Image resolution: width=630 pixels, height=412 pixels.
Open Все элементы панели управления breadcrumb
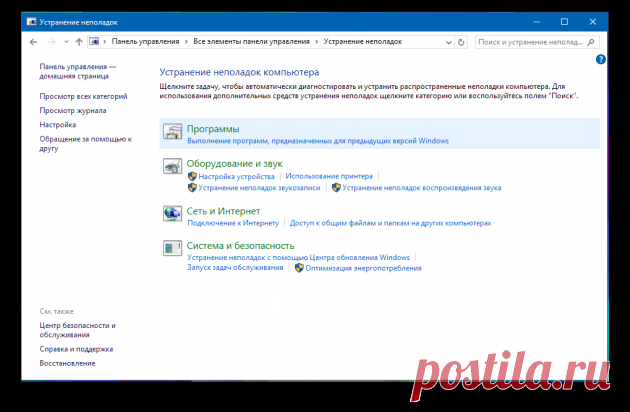[252, 41]
